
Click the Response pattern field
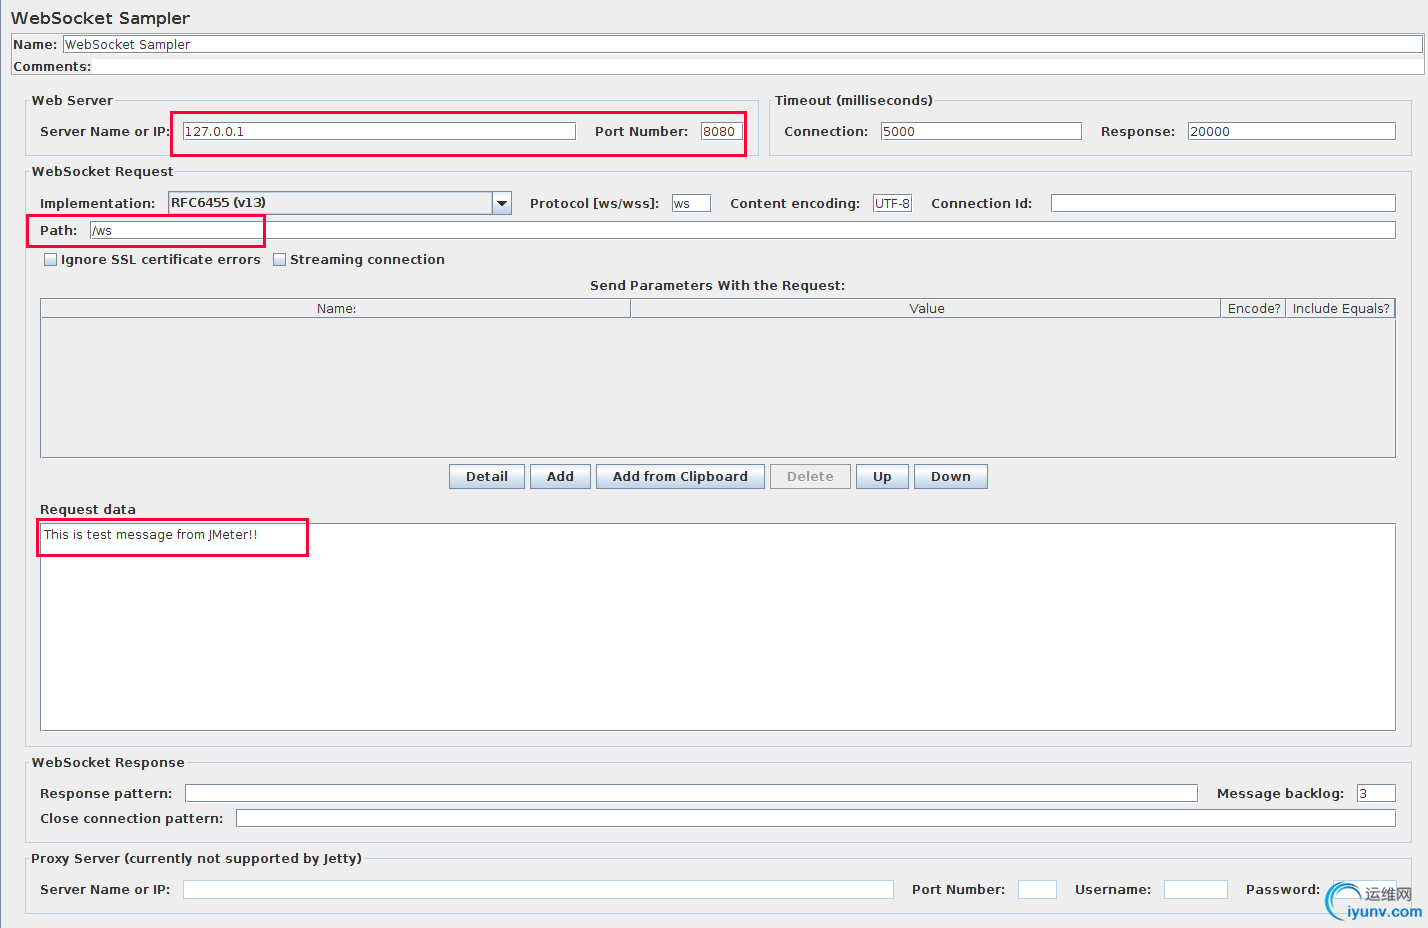pos(691,793)
